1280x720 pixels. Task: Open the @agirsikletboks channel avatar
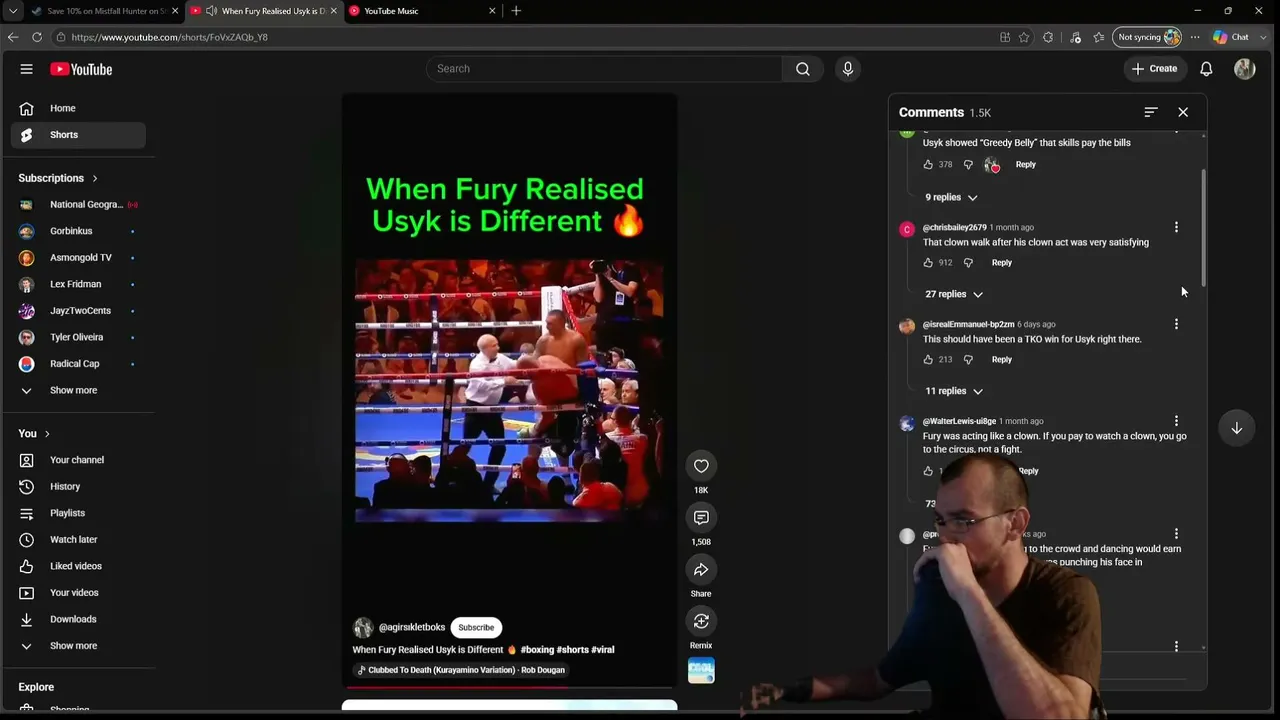(x=363, y=627)
